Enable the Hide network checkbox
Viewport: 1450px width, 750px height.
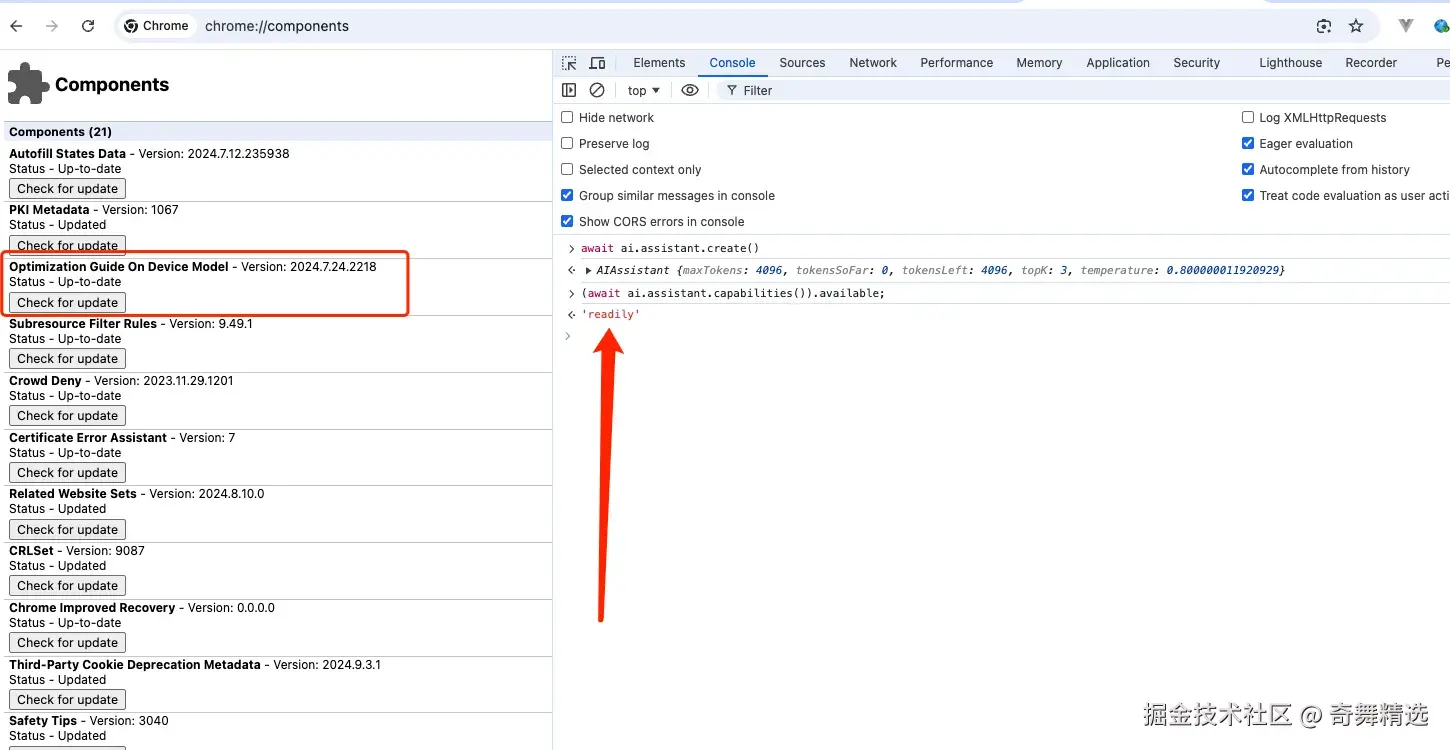(x=567, y=117)
